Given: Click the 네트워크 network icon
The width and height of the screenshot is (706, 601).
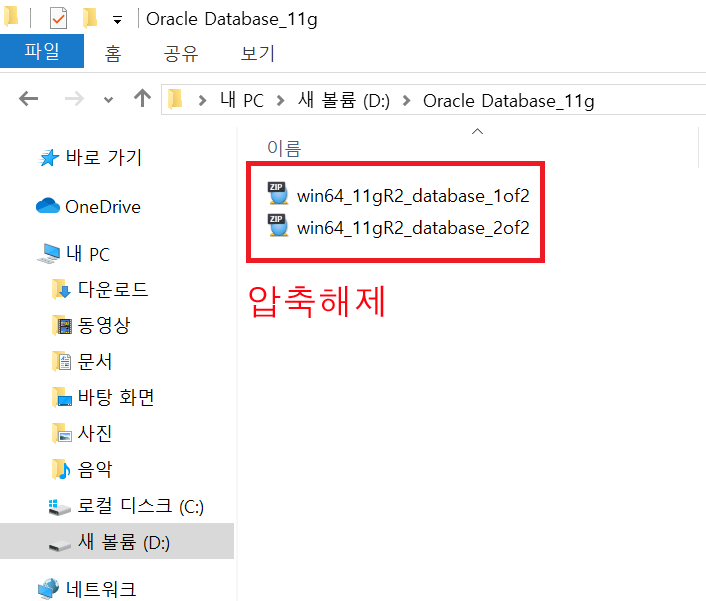Looking at the screenshot, I should point(49,589).
